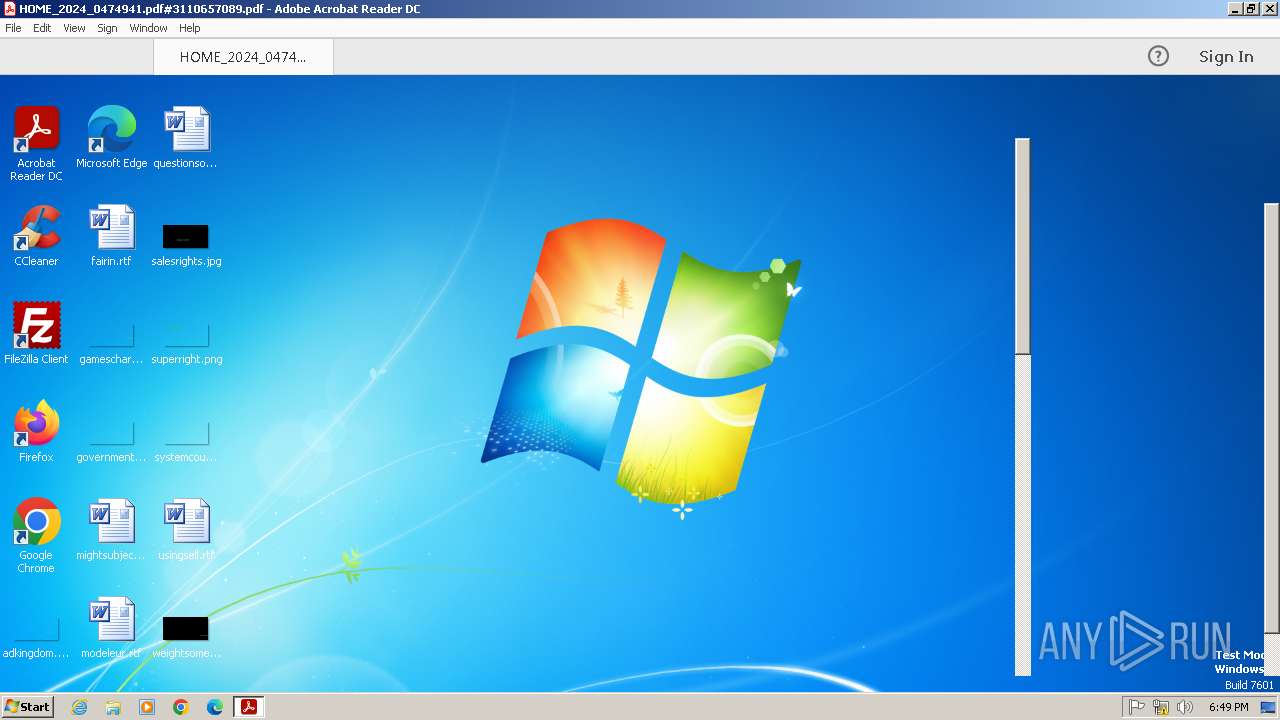Screen dimensions: 1280x720
Task: Select the CCleaner desktop icon
Action: [x=36, y=236]
